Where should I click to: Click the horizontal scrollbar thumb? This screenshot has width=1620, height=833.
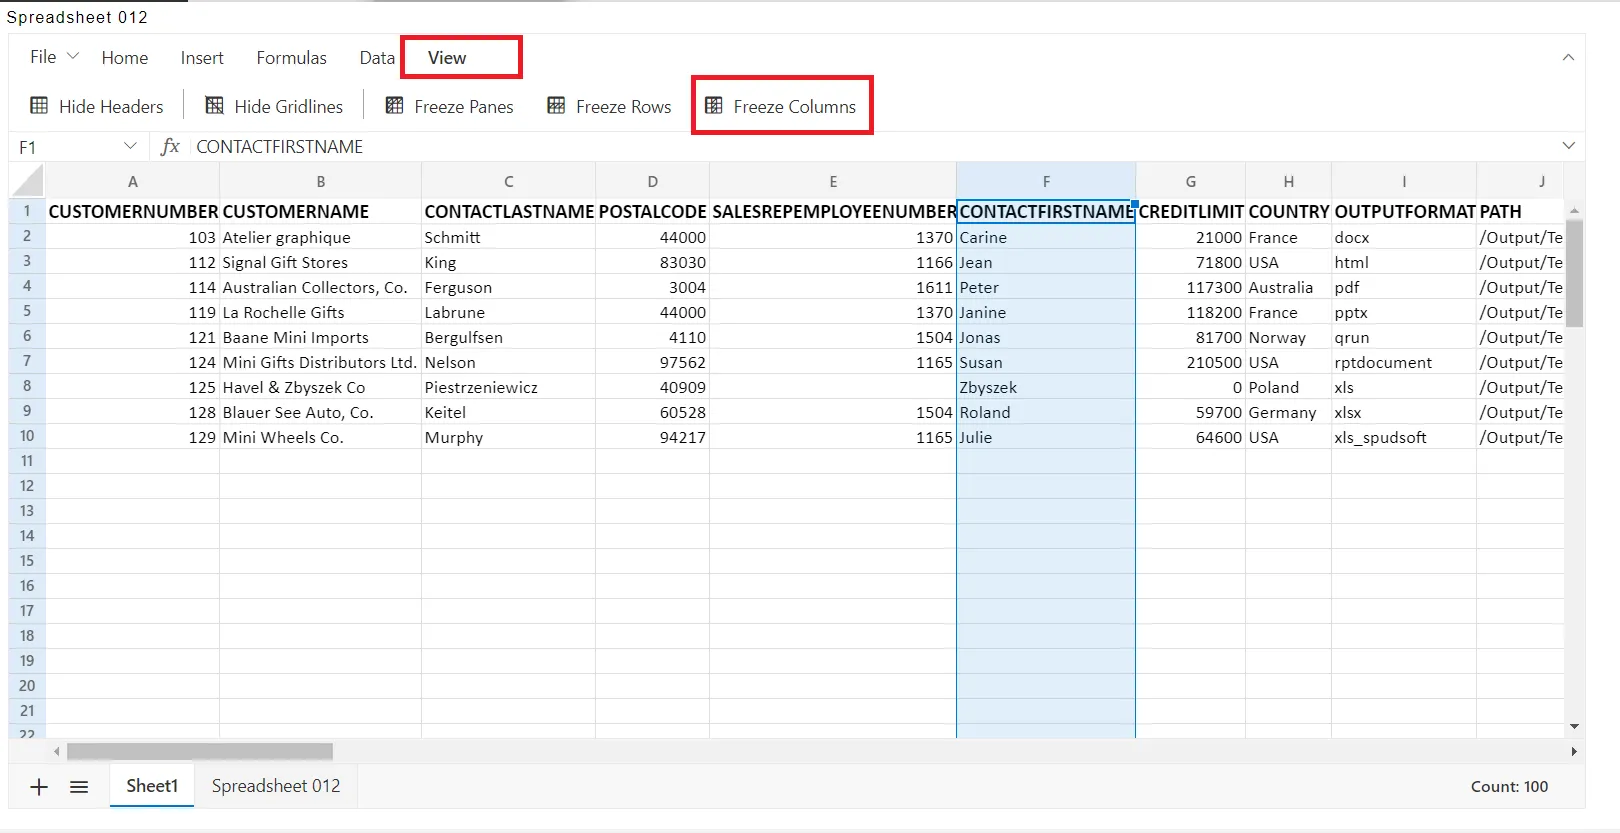point(200,751)
